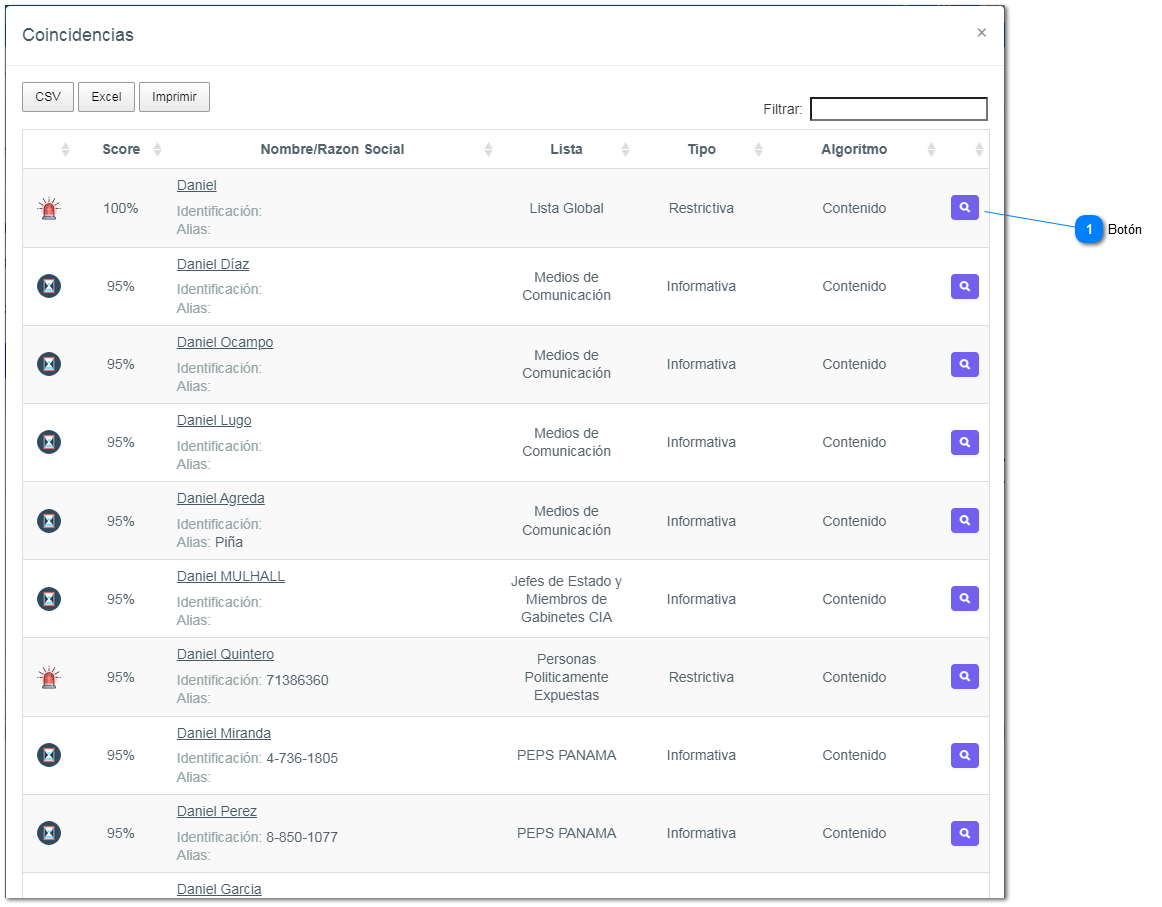Sort by Nombre/Razon Social column header
This screenshot has height=907, width=1162.
[332, 149]
